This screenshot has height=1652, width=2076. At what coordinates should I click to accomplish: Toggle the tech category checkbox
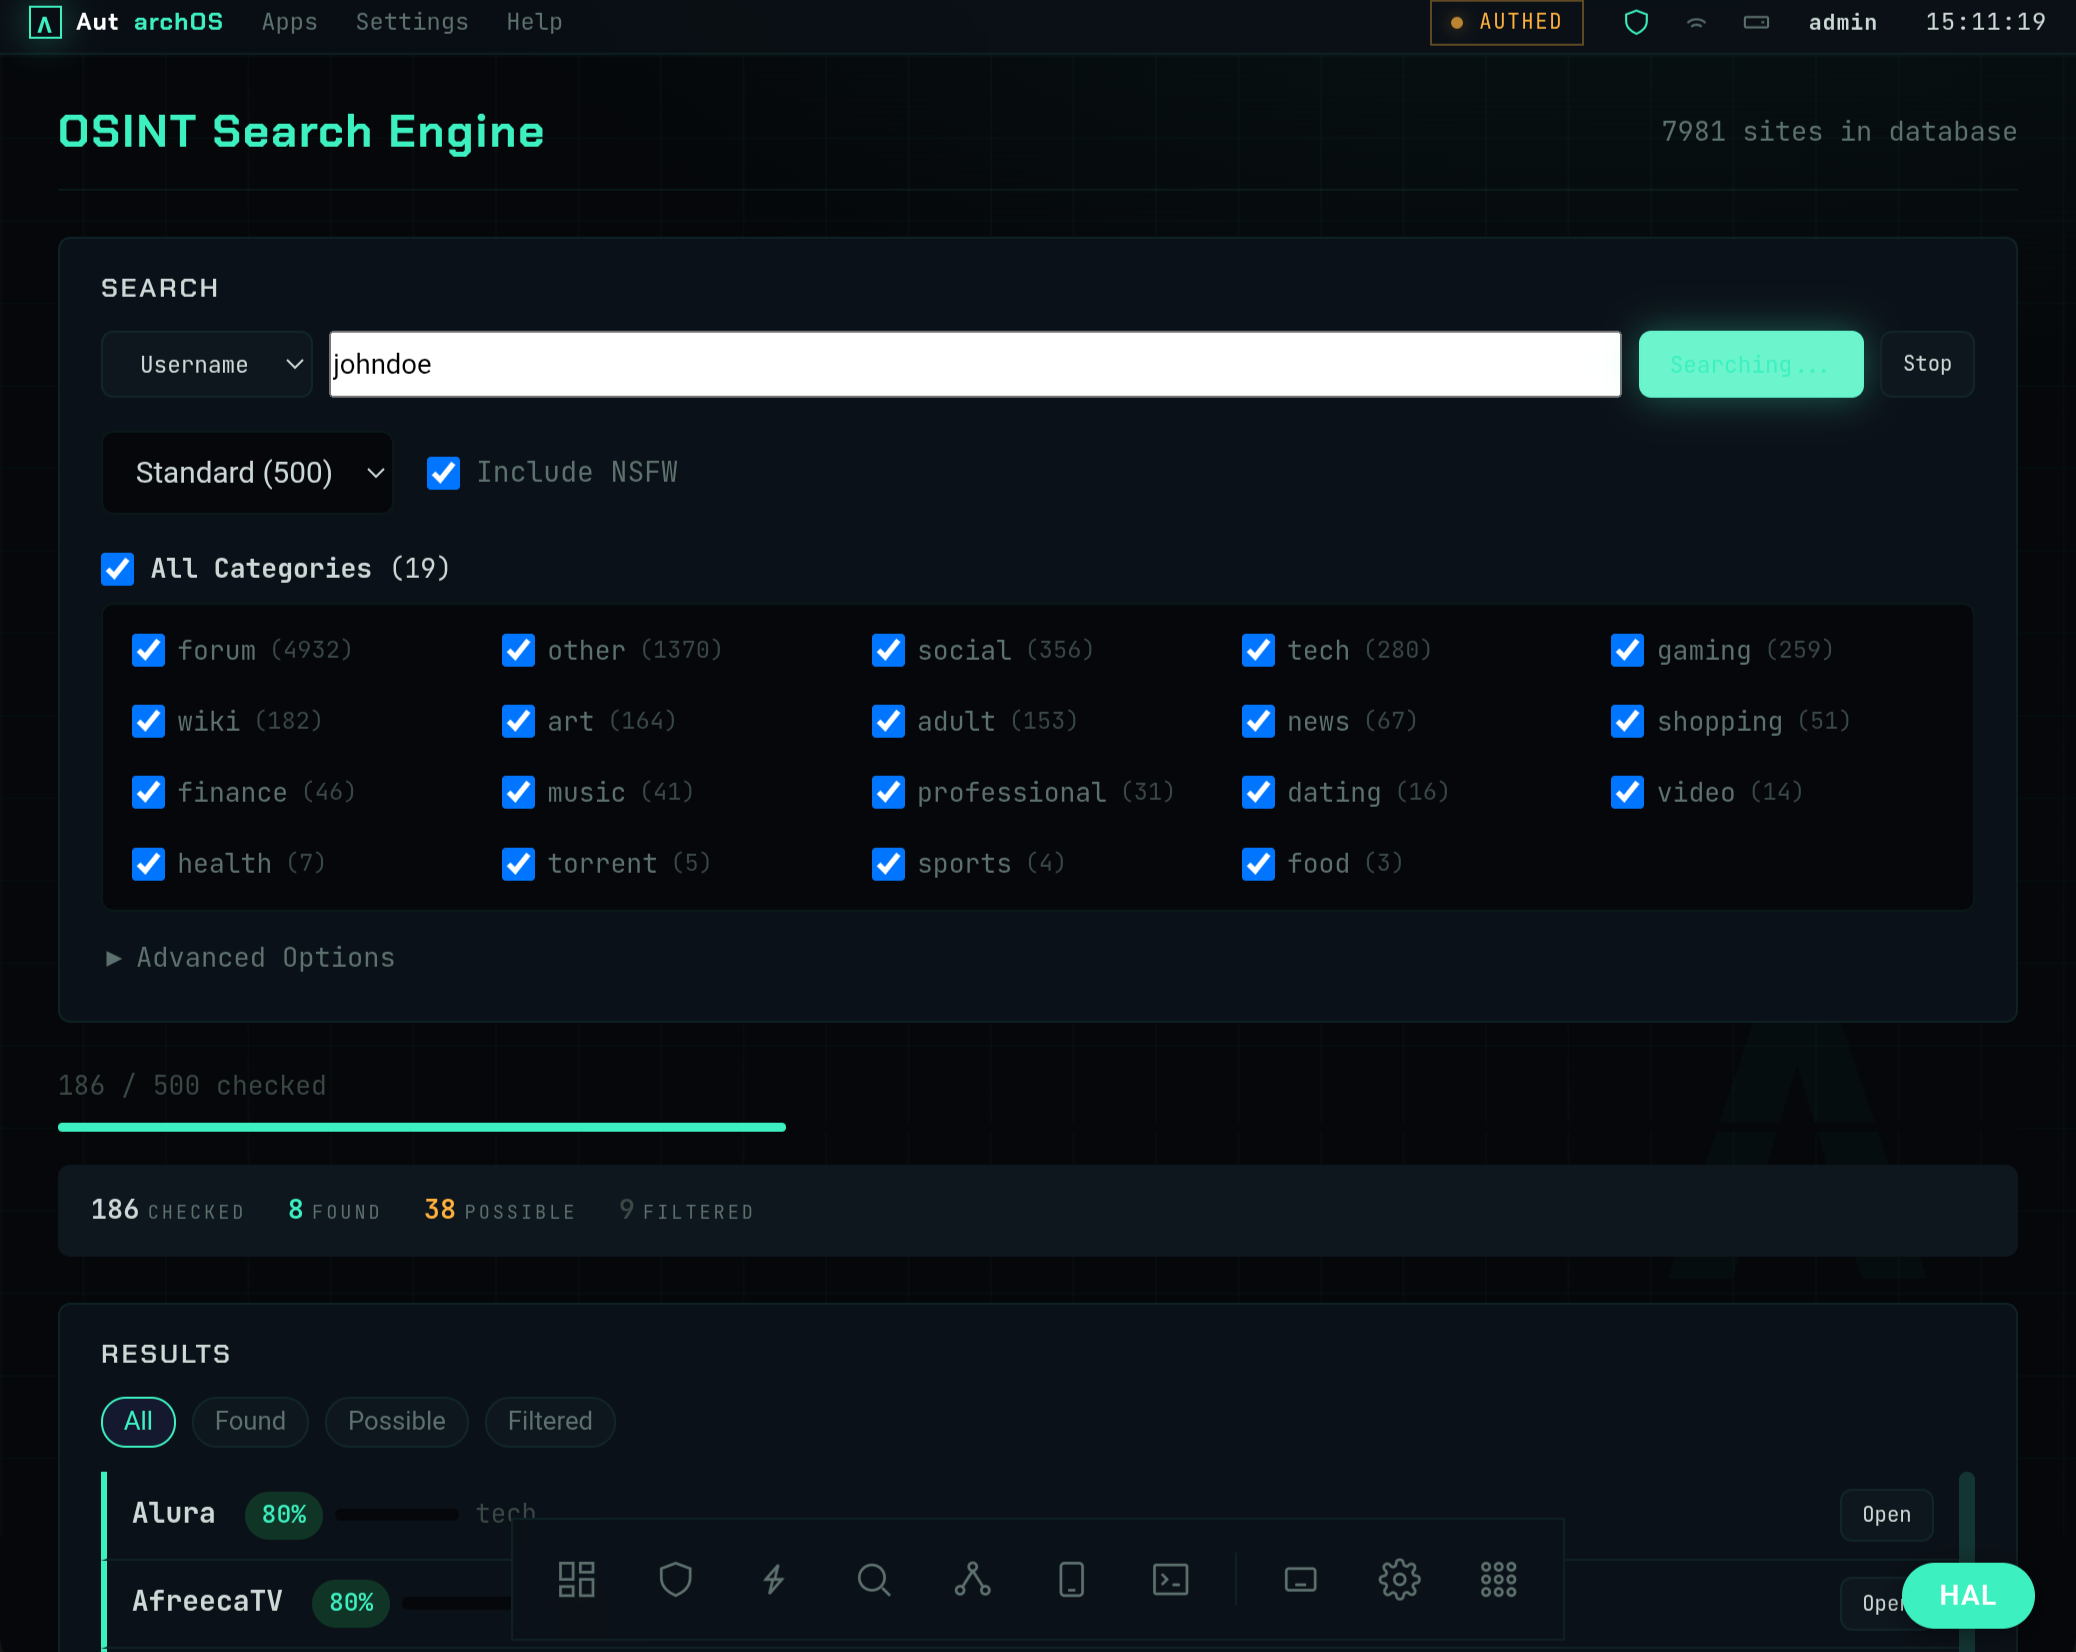(1258, 651)
